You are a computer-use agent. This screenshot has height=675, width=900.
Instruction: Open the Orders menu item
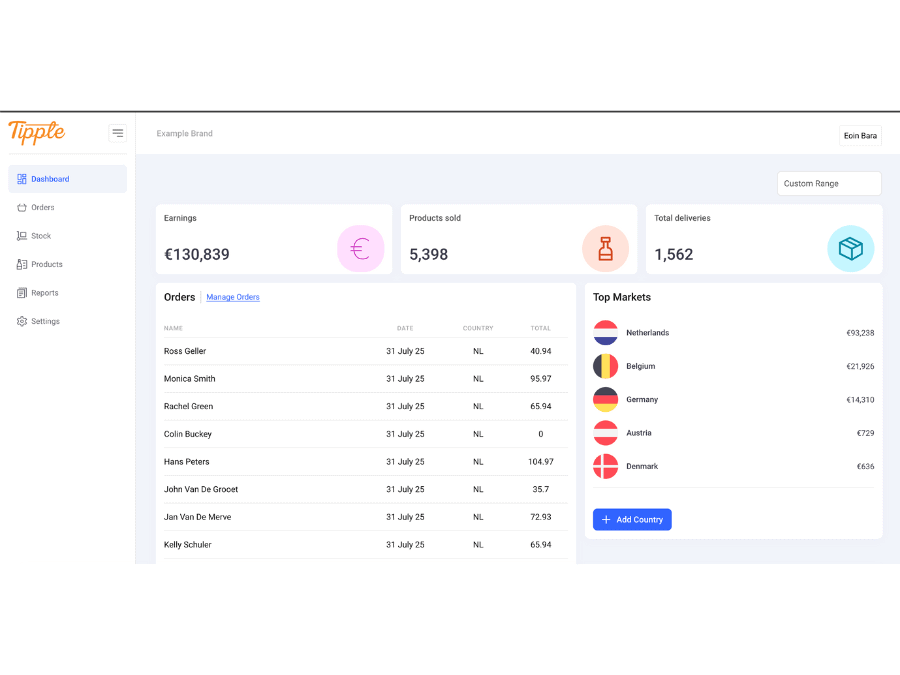coord(68,208)
